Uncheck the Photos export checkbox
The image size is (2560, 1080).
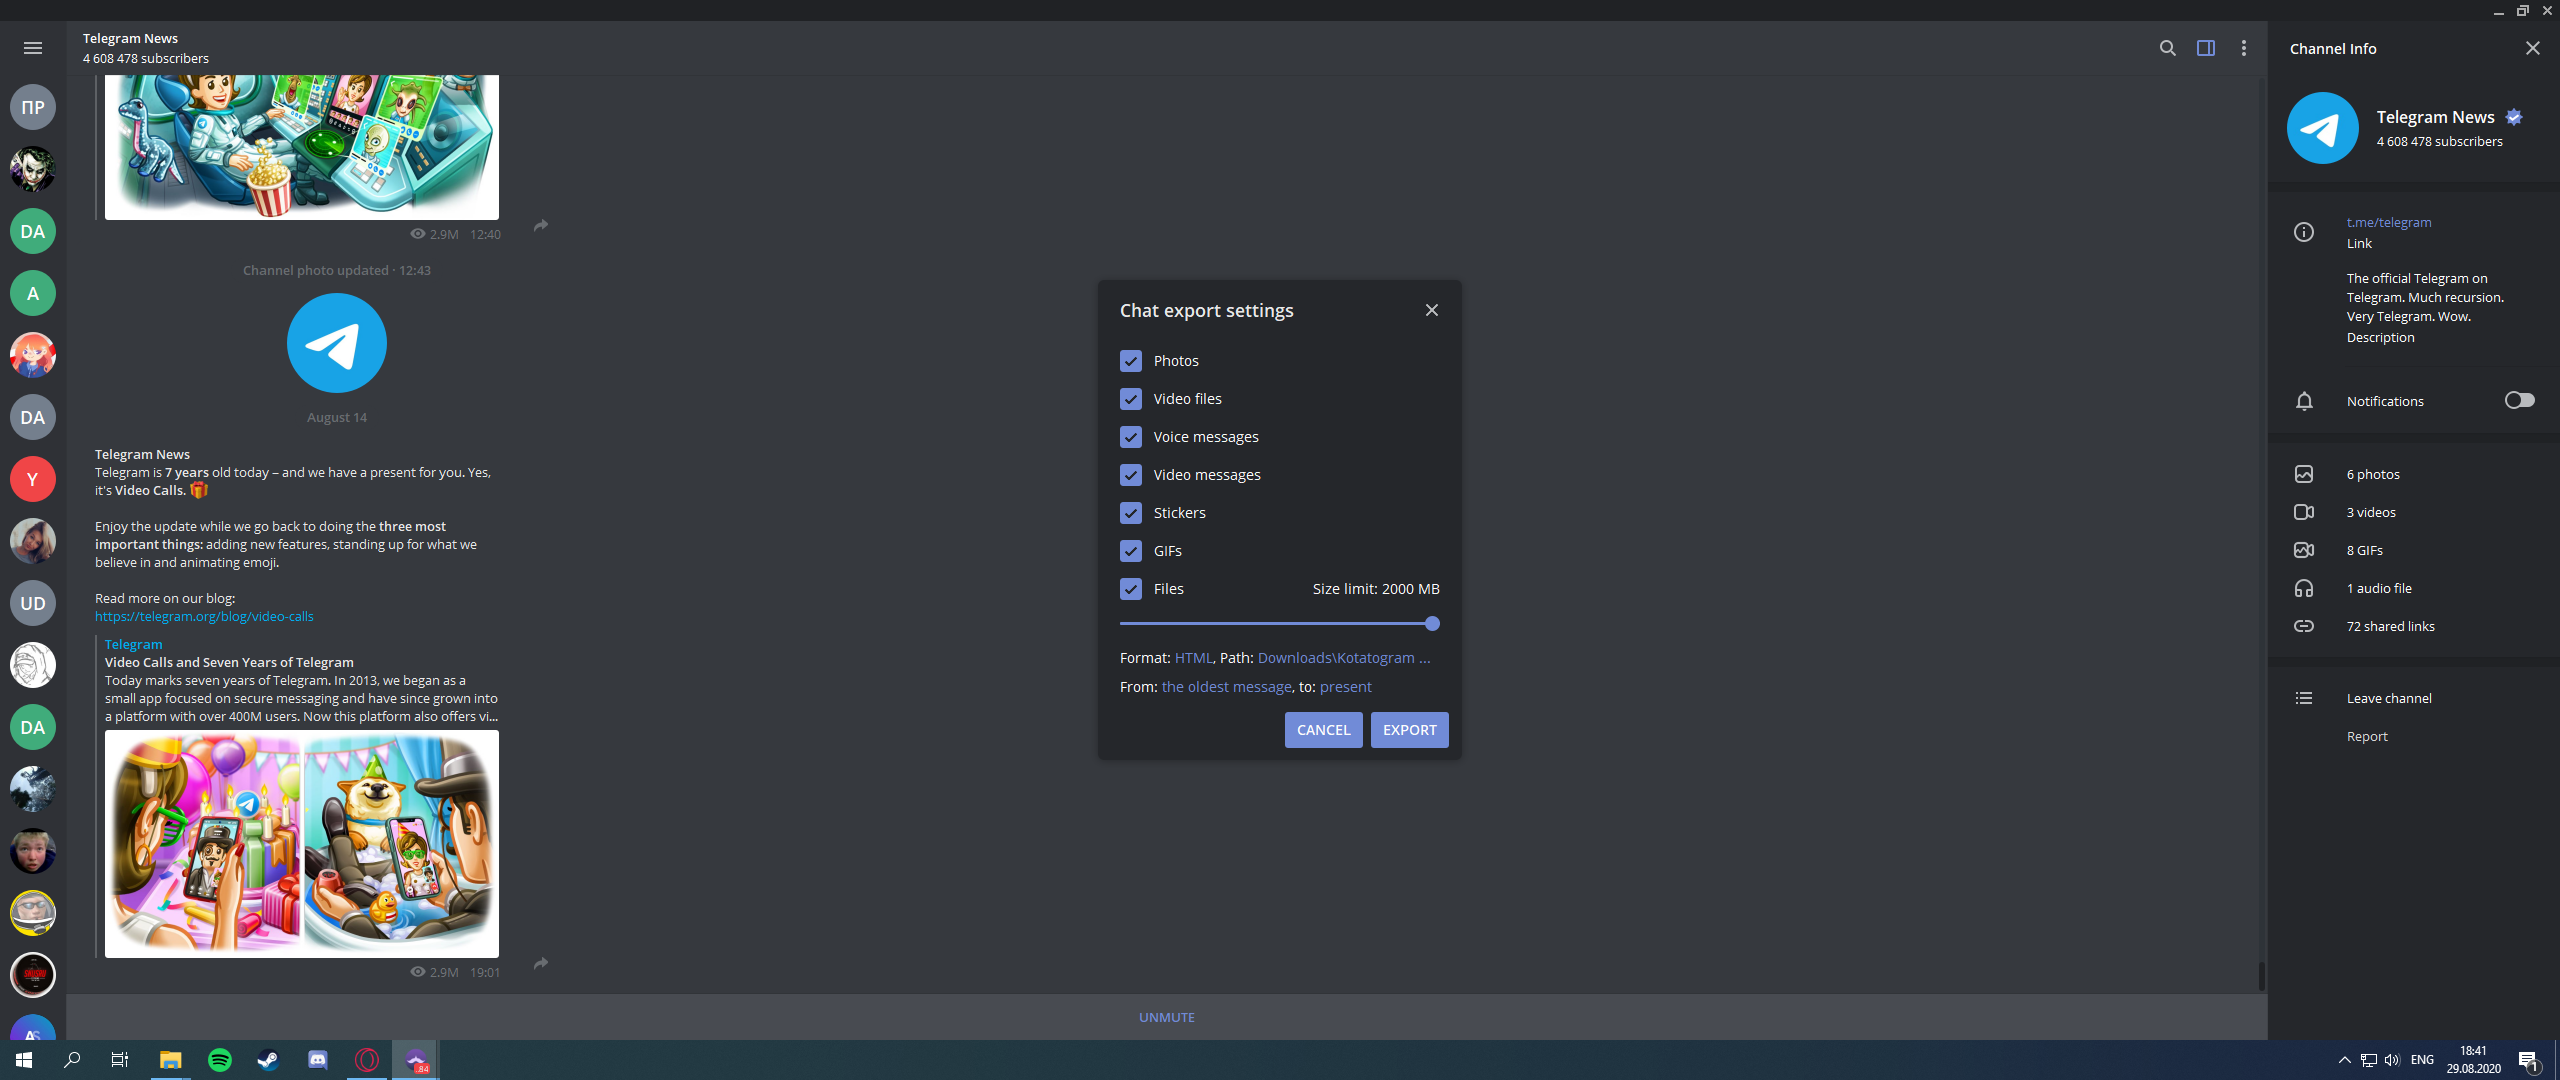tap(1130, 361)
